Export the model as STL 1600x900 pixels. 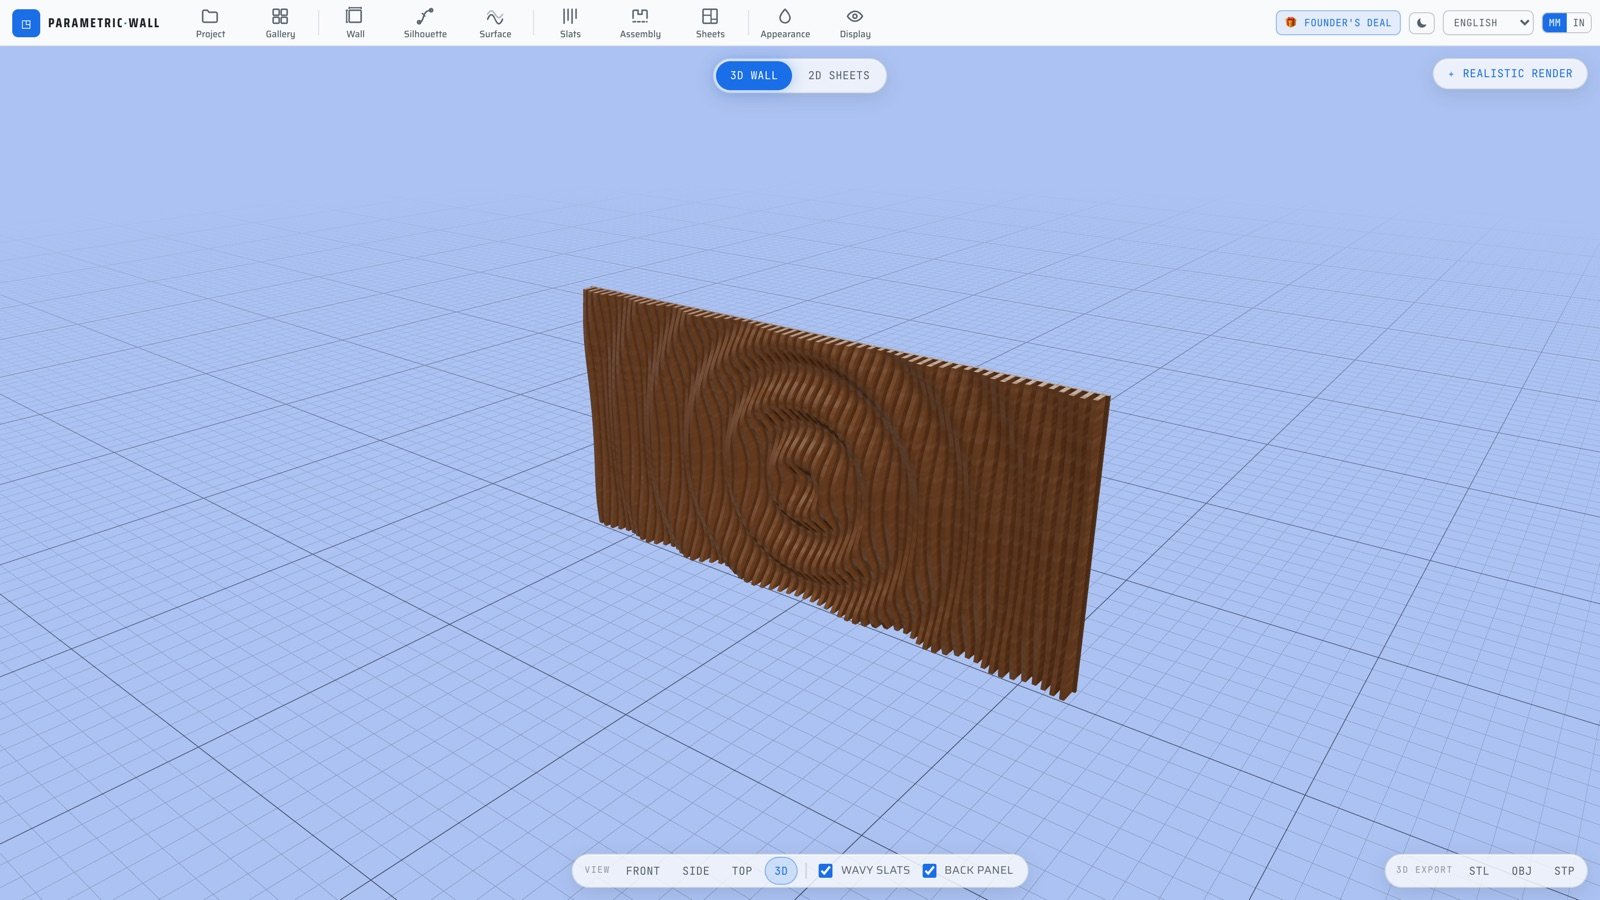tap(1479, 871)
